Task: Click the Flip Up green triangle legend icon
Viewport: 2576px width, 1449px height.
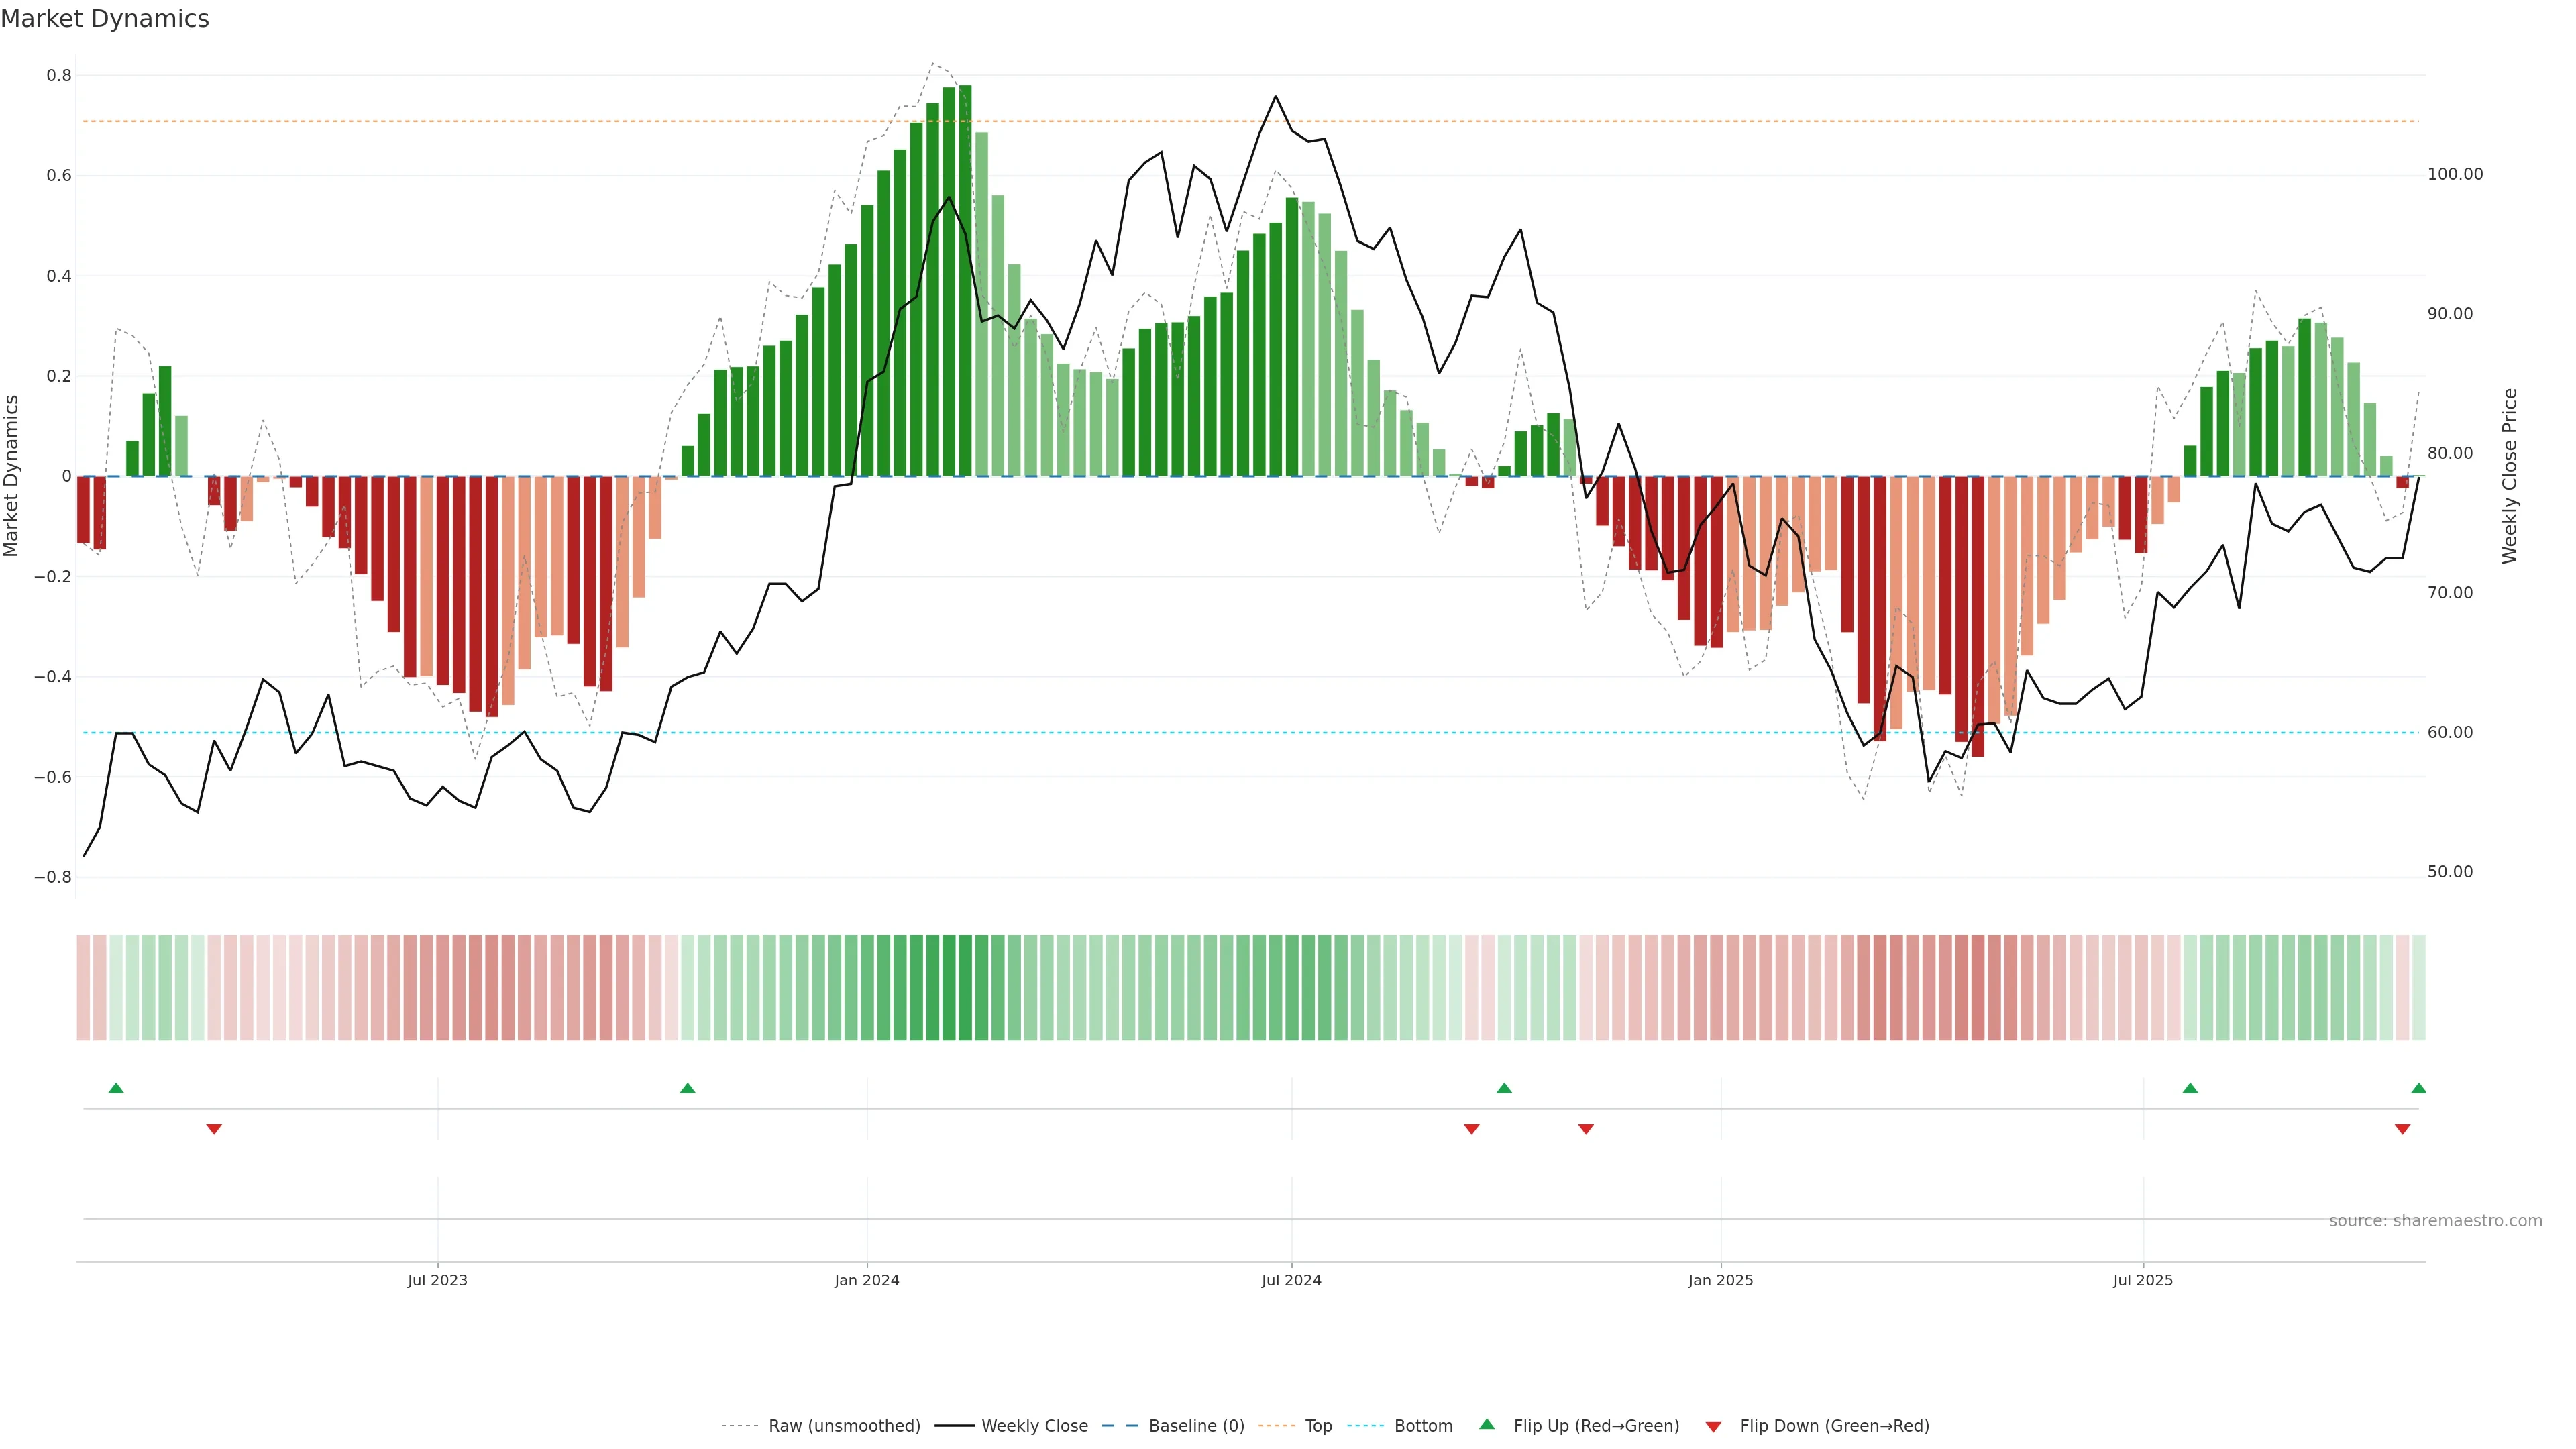Action: pos(1486,1425)
